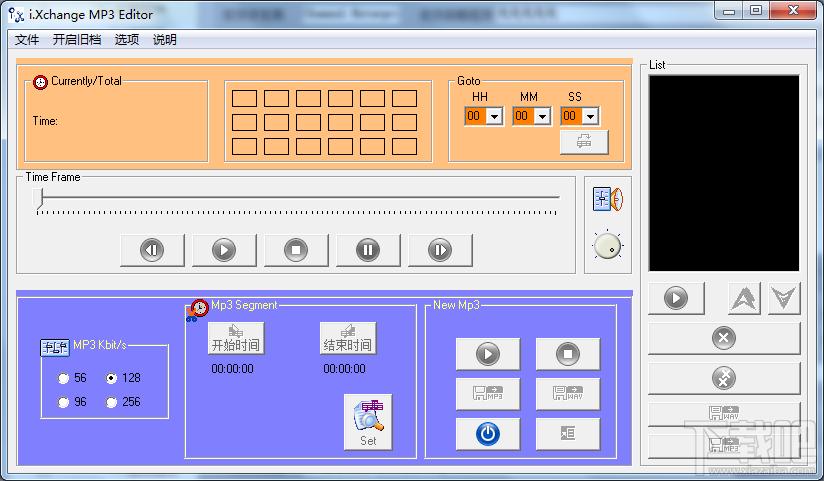Select the 56 Kbit/s radio button
The width and height of the screenshot is (824, 481).
coord(64,378)
